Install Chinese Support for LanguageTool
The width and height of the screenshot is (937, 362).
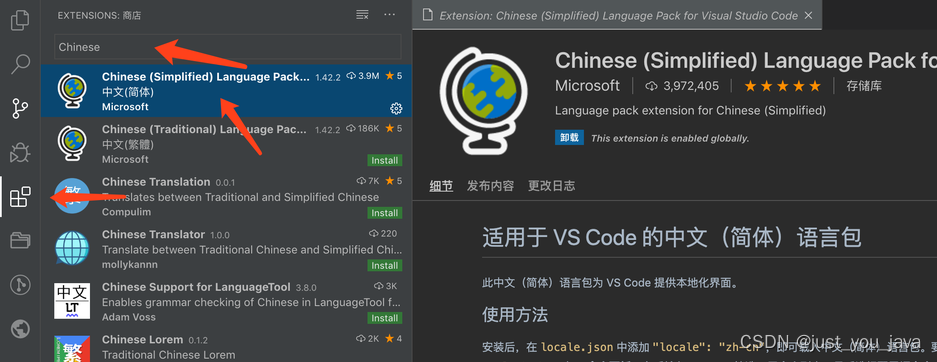click(x=384, y=318)
